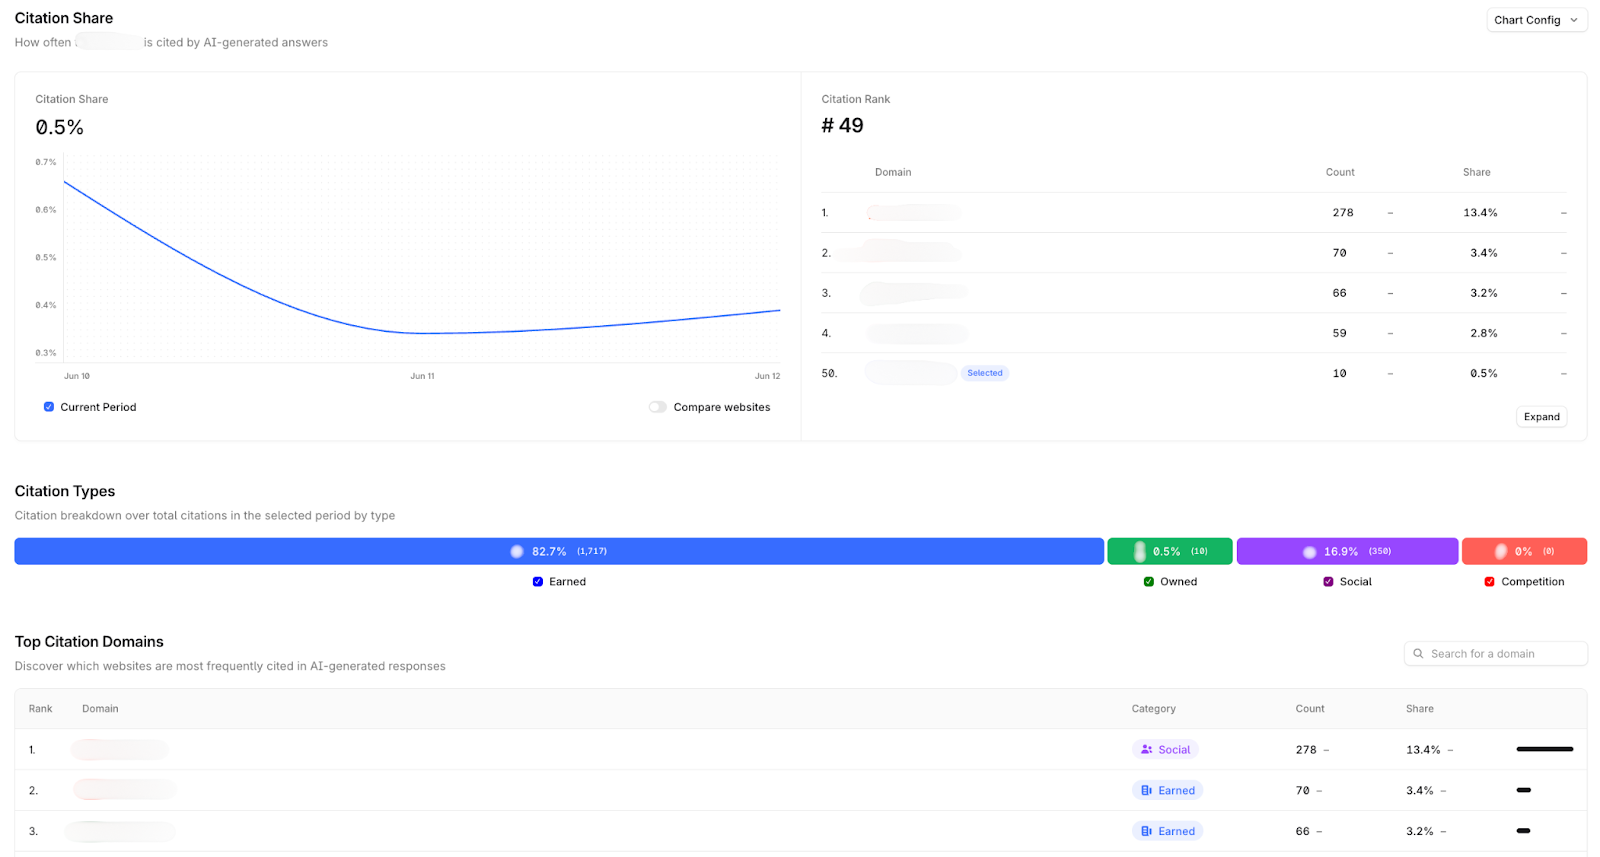1600x857 pixels.
Task: Click the Share header in Top Citation Domains
Action: point(1419,709)
